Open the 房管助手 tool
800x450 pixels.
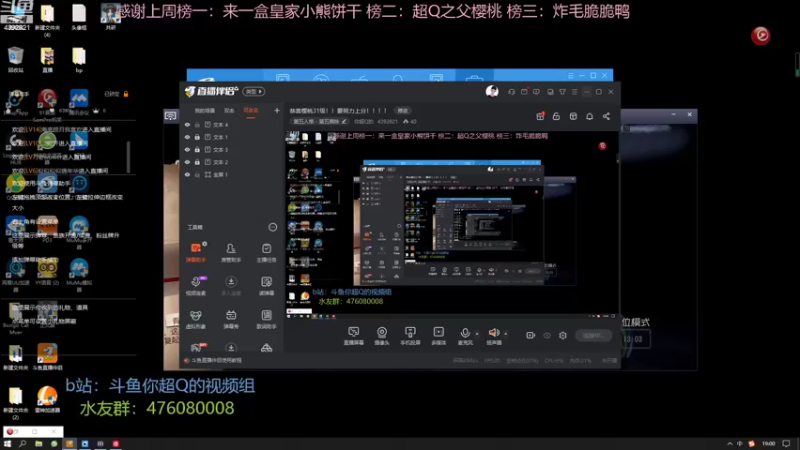coord(231,252)
